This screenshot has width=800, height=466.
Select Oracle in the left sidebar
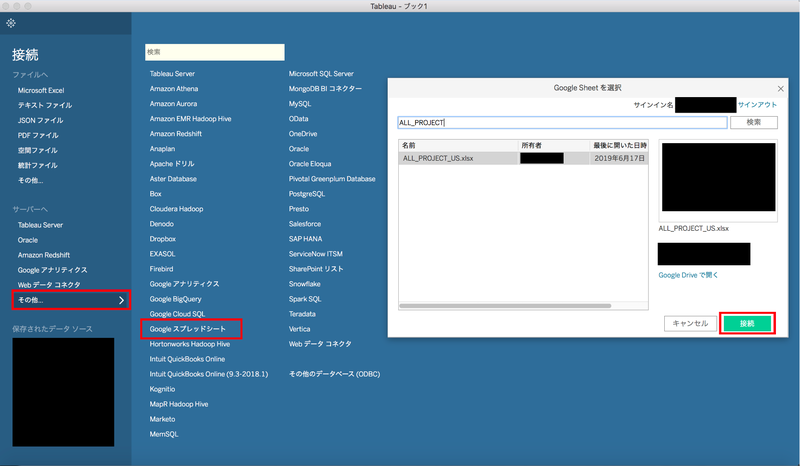pyautogui.click(x=28, y=240)
